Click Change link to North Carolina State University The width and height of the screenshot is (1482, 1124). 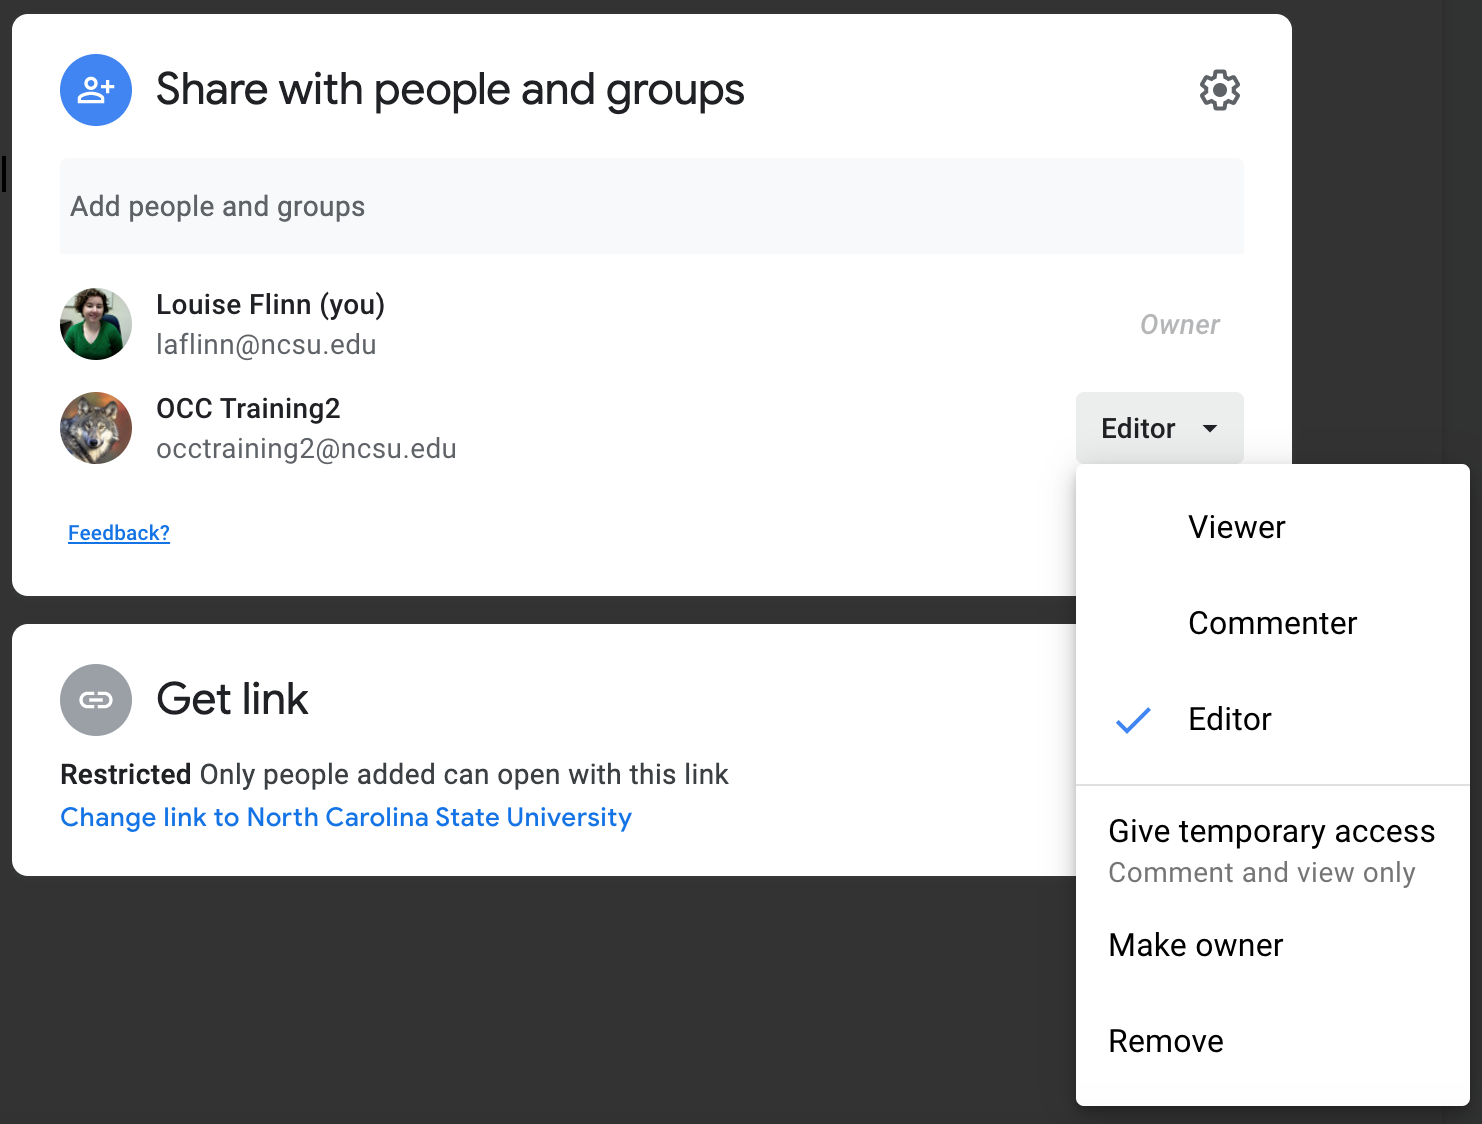pos(346,817)
